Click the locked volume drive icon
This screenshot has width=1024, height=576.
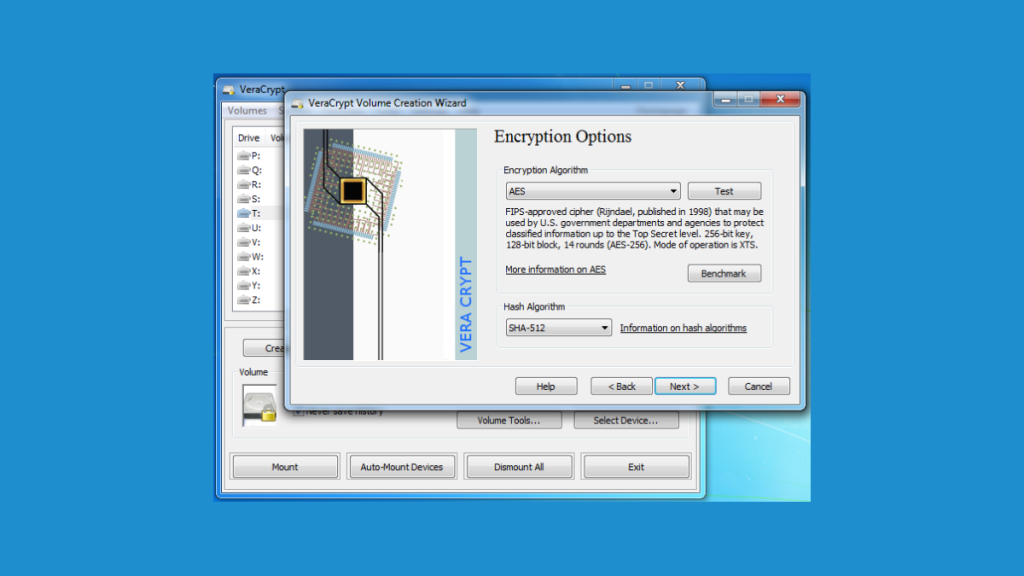[x=259, y=406]
